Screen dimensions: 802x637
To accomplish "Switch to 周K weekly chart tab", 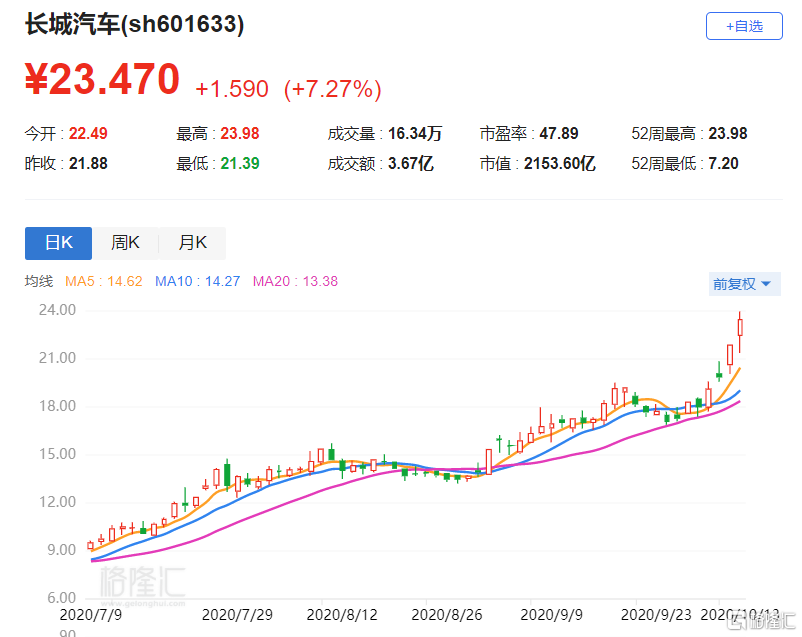I will coord(125,243).
